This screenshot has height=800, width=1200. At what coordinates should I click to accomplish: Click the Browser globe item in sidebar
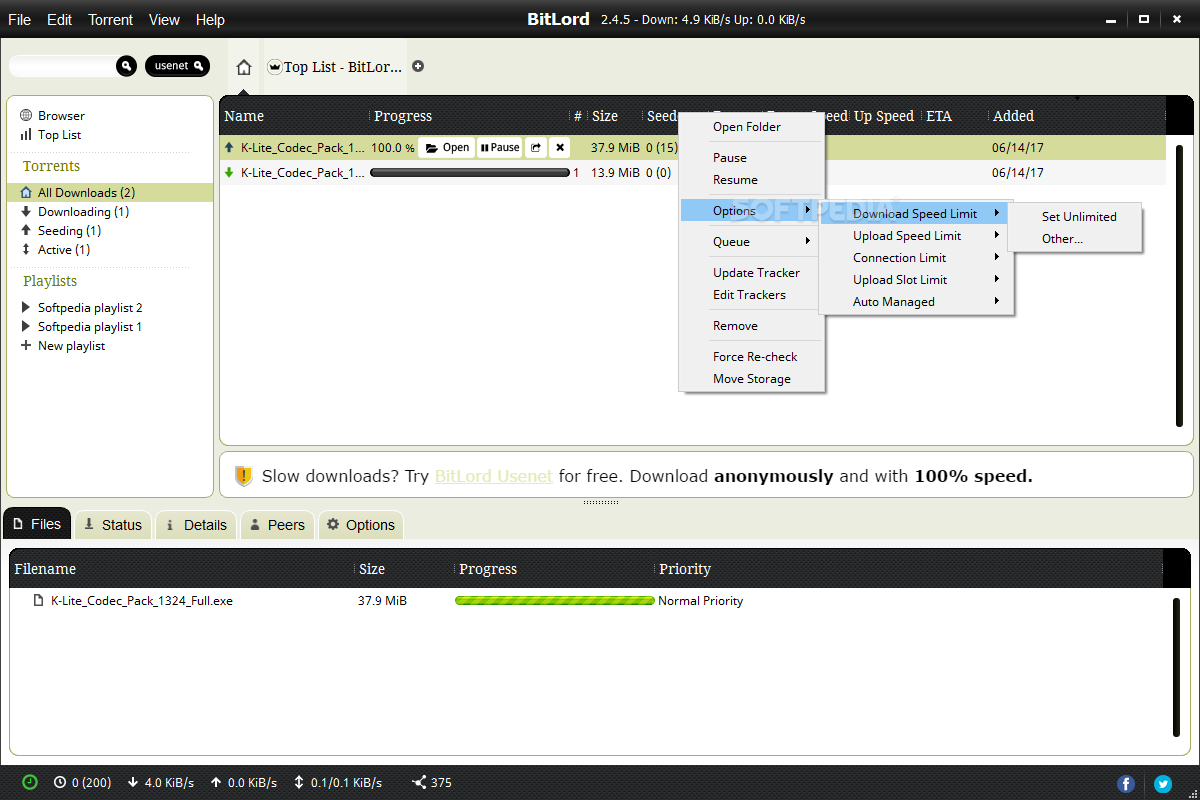coord(53,116)
